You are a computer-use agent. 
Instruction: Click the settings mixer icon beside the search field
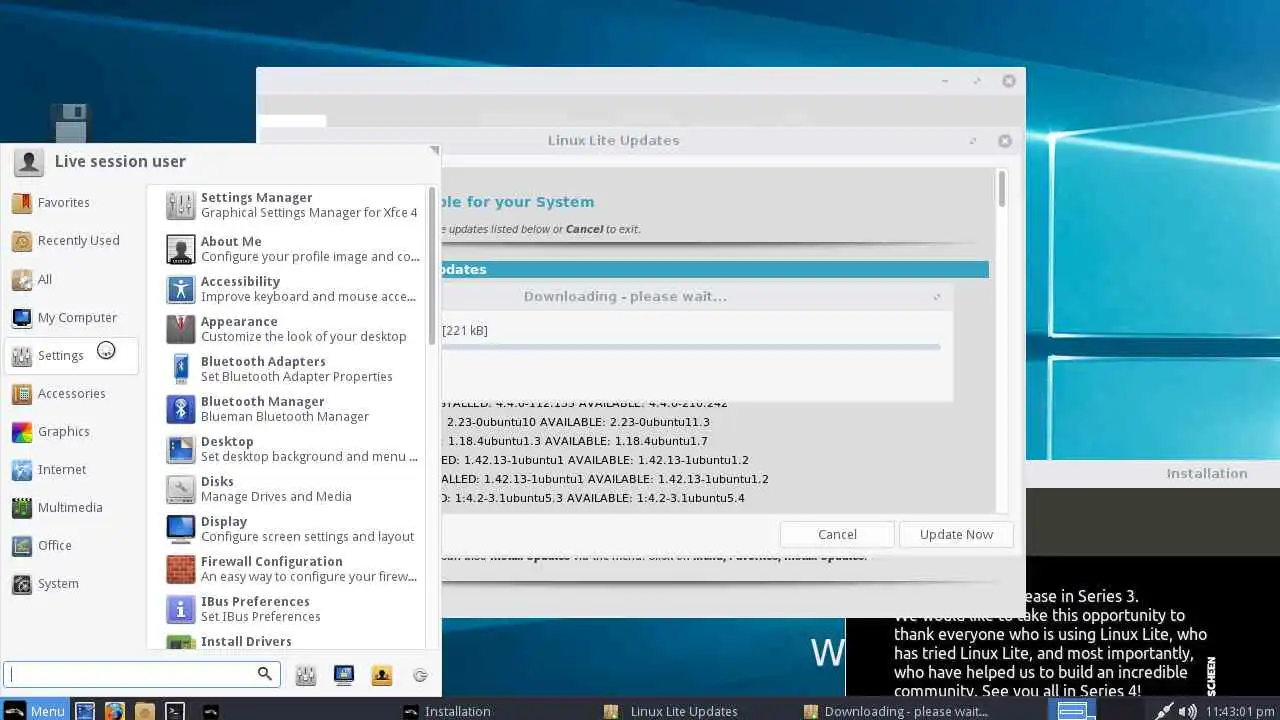click(x=306, y=675)
